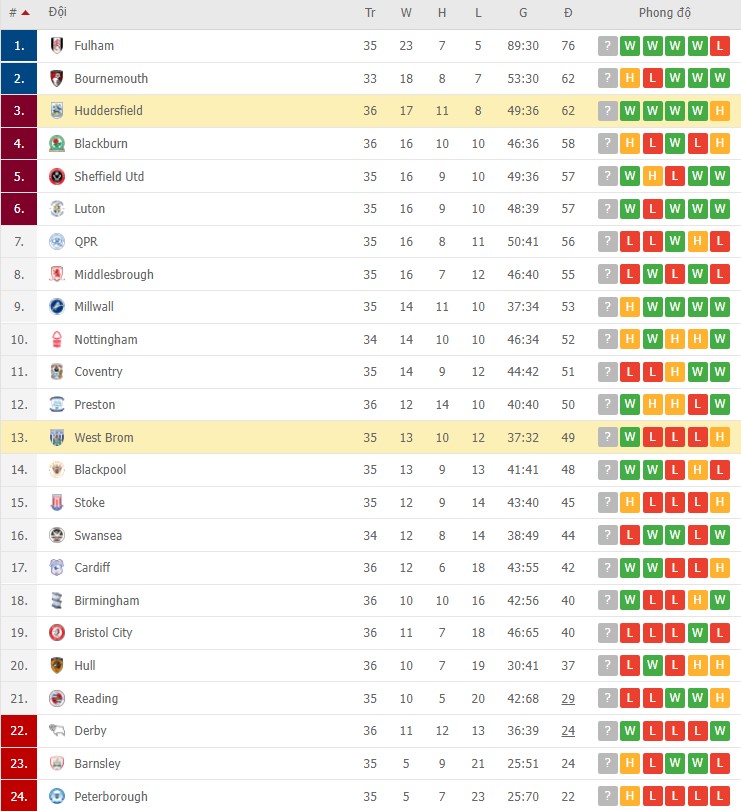
Task: Click the Peterborough club crest icon
Action: tap(57, 797)
